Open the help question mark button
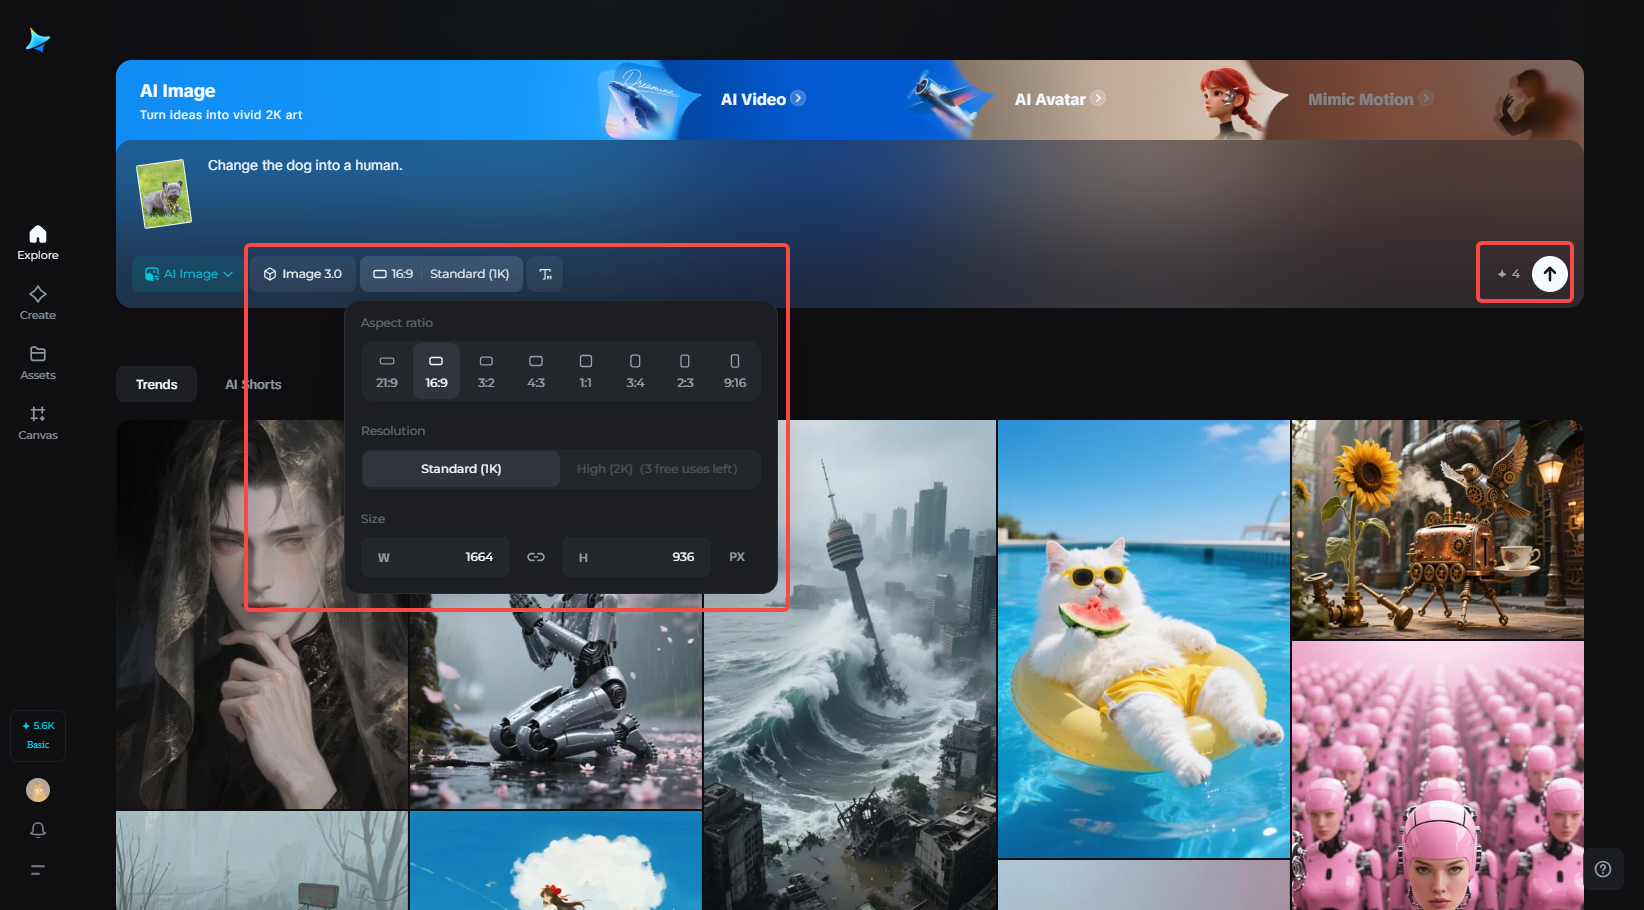1644x910 pixels. [x=1603, y=869]
